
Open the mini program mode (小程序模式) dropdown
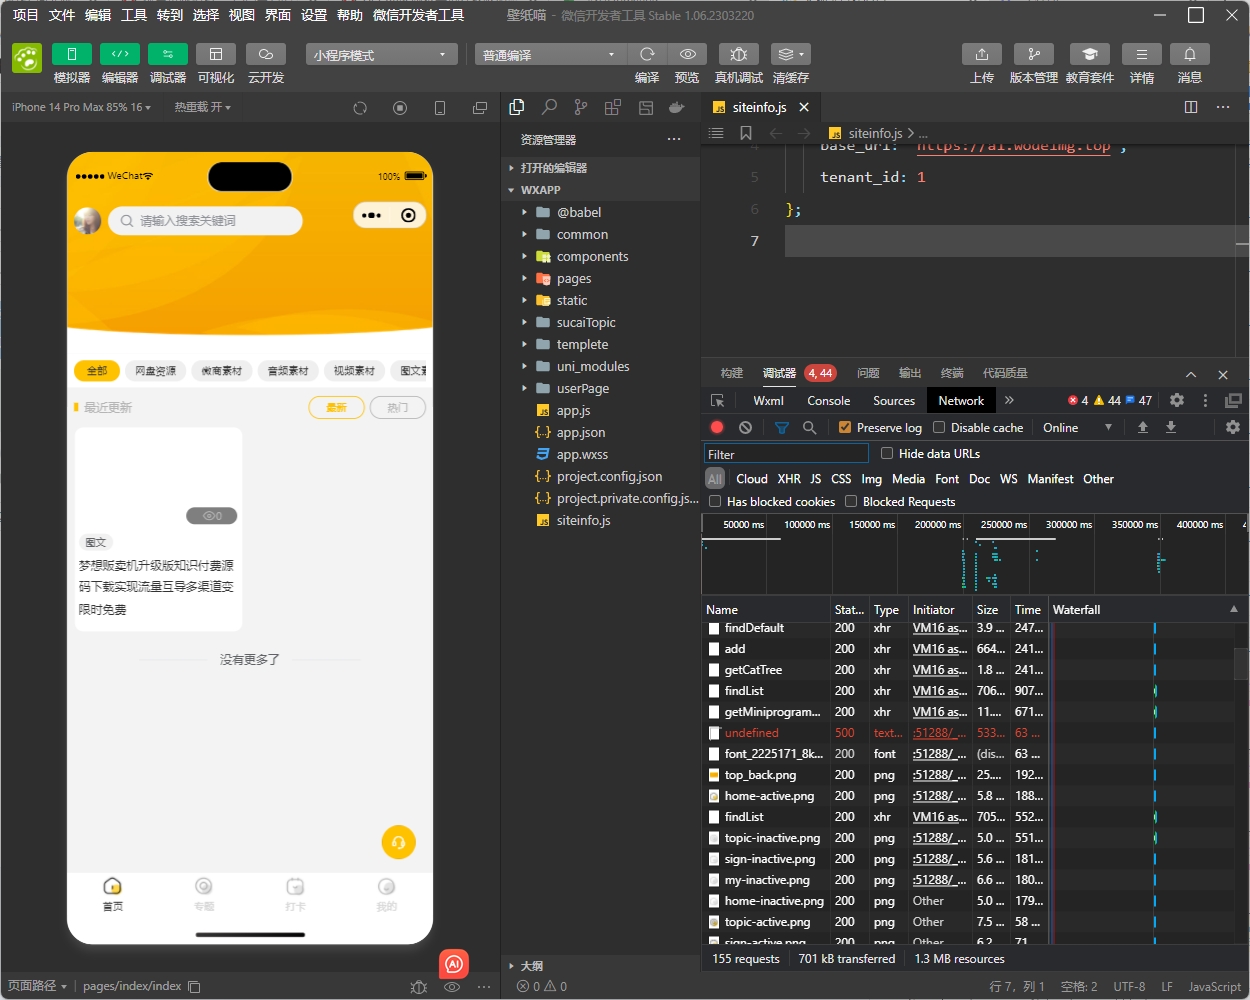[x=380, y=54]
